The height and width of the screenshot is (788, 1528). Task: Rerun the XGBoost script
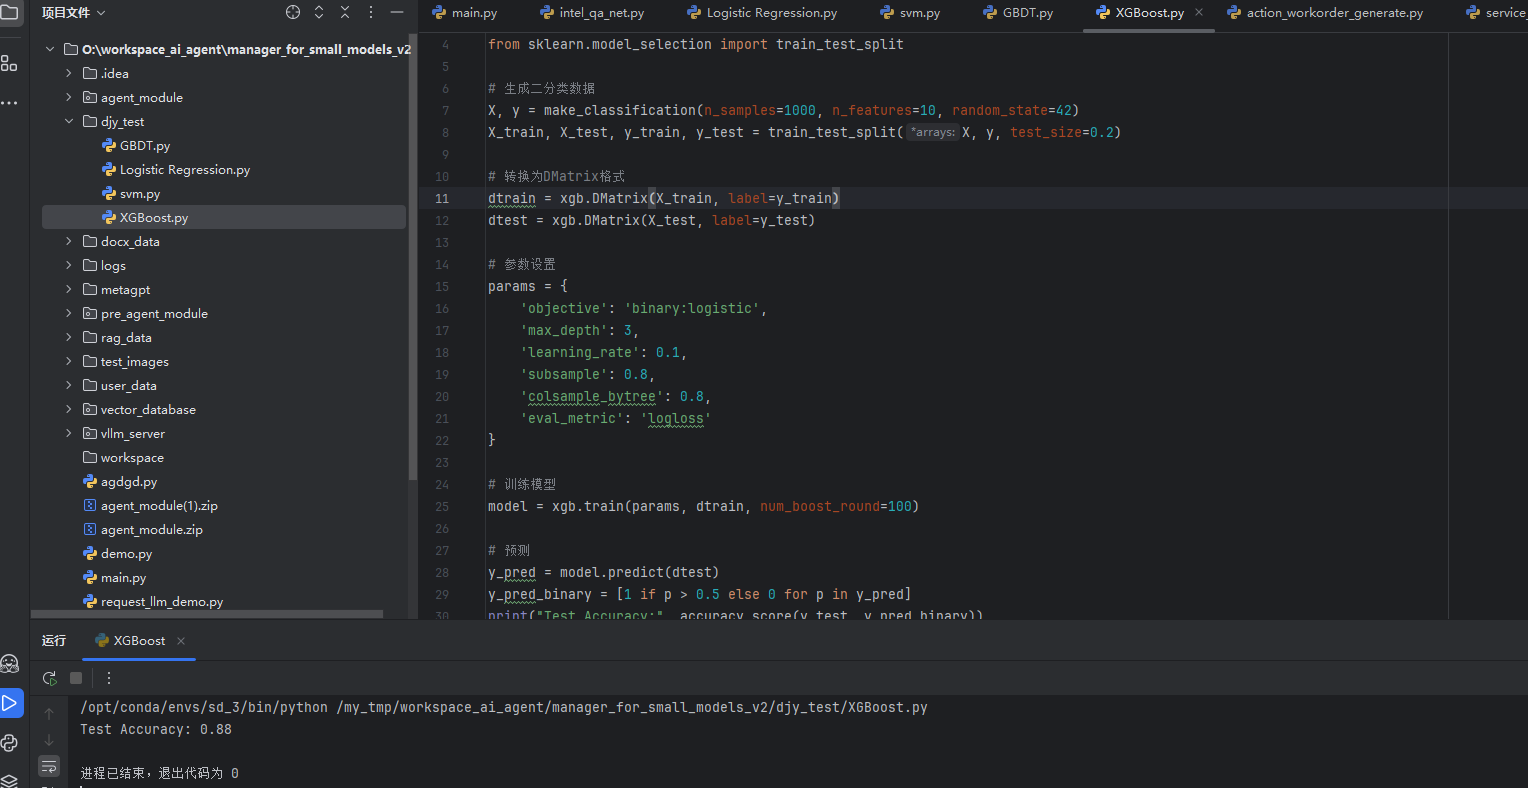[49, 678]
